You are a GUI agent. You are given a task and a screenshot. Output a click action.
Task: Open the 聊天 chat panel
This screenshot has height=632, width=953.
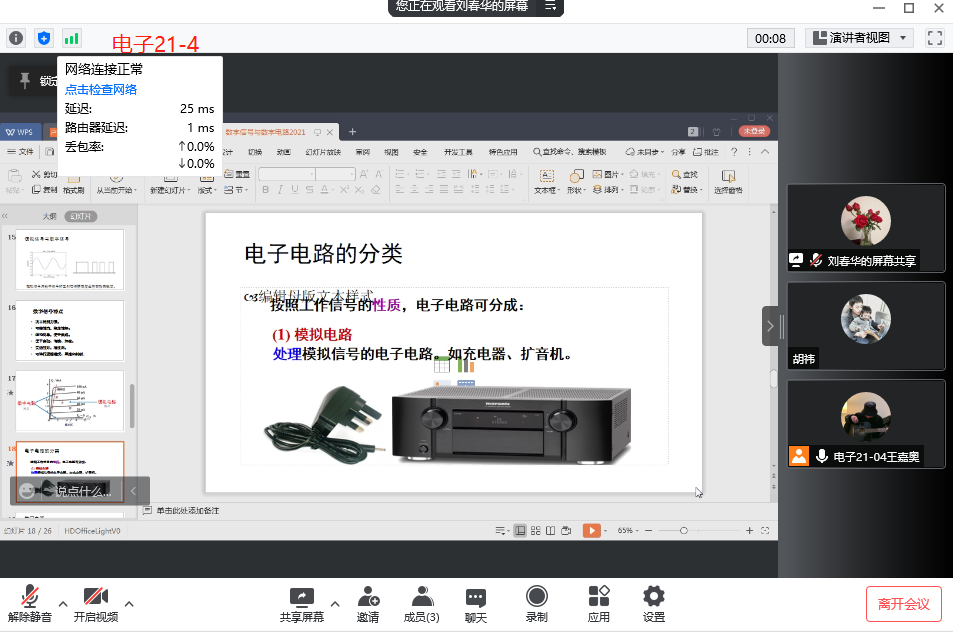pyautogui.click(x=476, y=604)
